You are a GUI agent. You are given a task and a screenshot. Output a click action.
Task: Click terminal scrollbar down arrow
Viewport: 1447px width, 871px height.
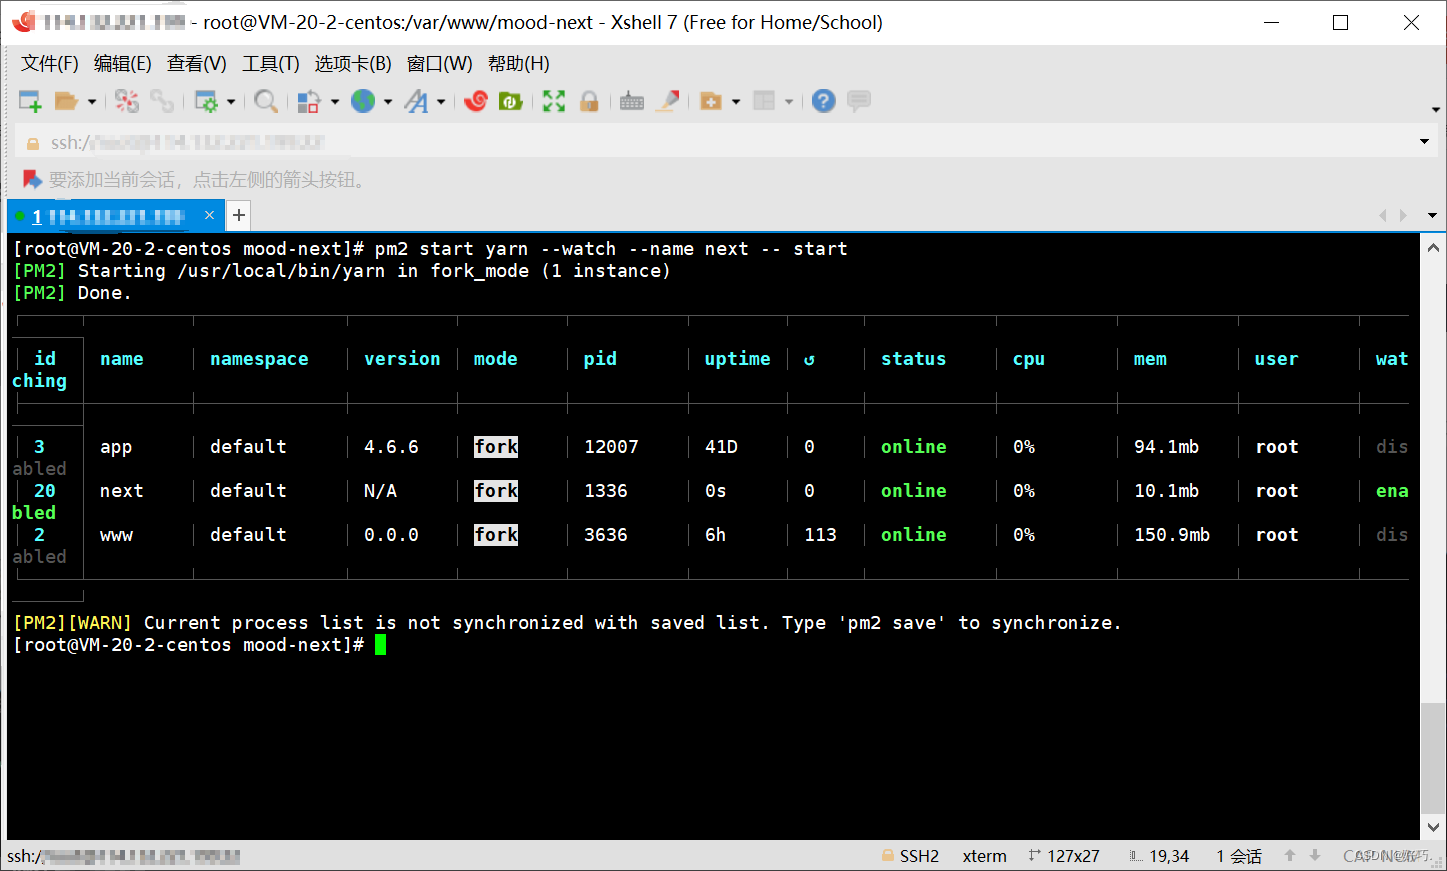(1433, 827)
